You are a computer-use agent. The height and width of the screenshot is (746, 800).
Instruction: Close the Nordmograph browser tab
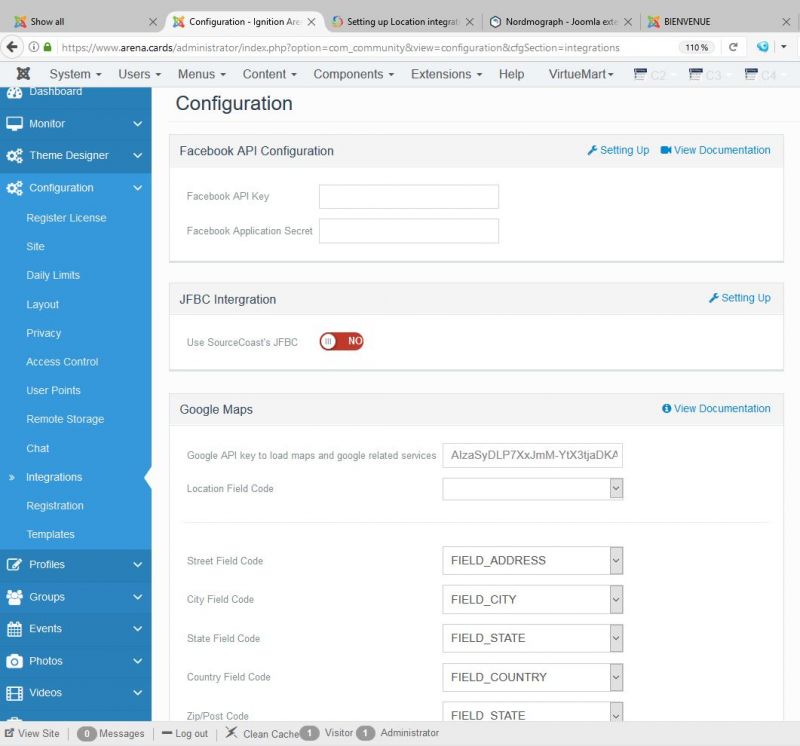628,21
